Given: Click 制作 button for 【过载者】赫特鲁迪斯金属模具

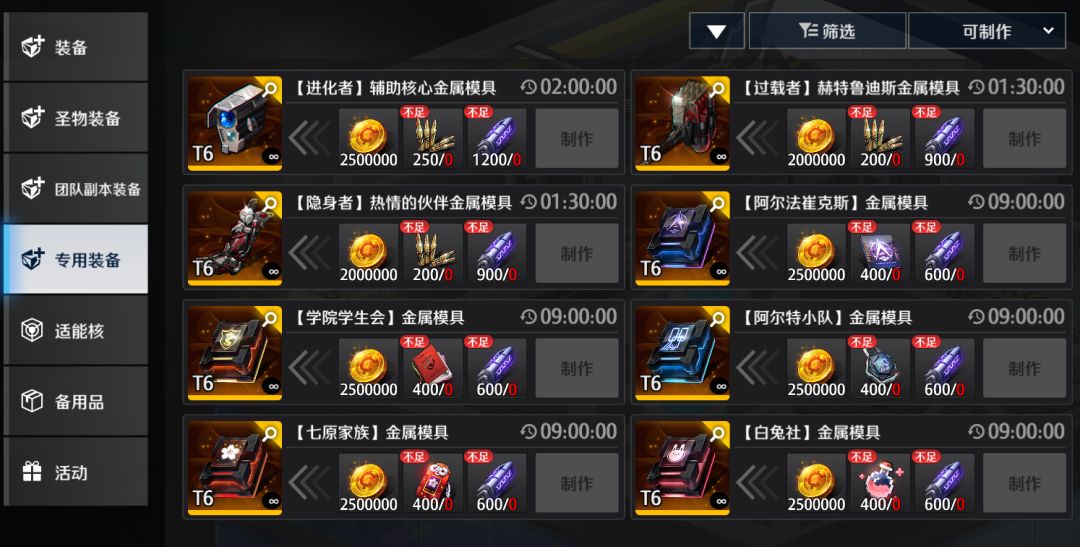Looking at the screenshot, I should click(1024, 139).
